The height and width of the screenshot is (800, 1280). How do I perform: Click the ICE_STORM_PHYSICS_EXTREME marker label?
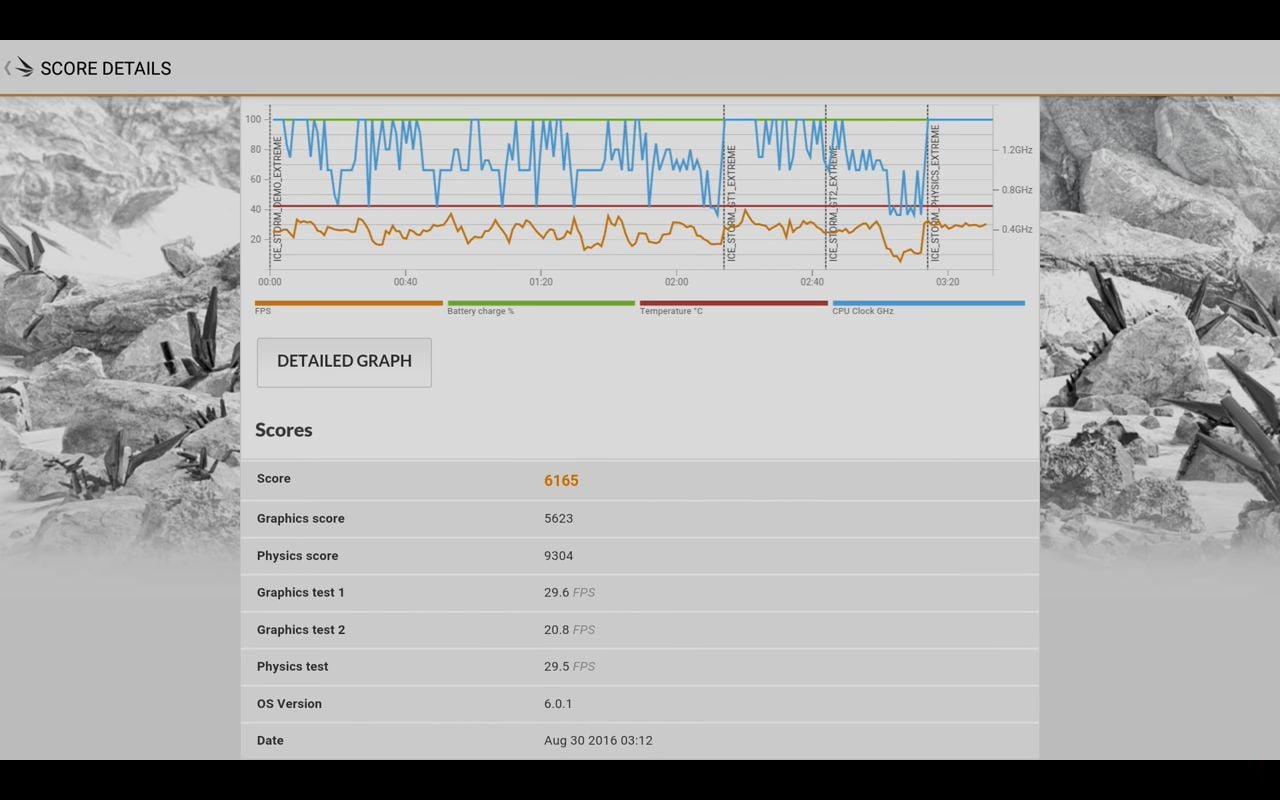click(x=936, y=193)
